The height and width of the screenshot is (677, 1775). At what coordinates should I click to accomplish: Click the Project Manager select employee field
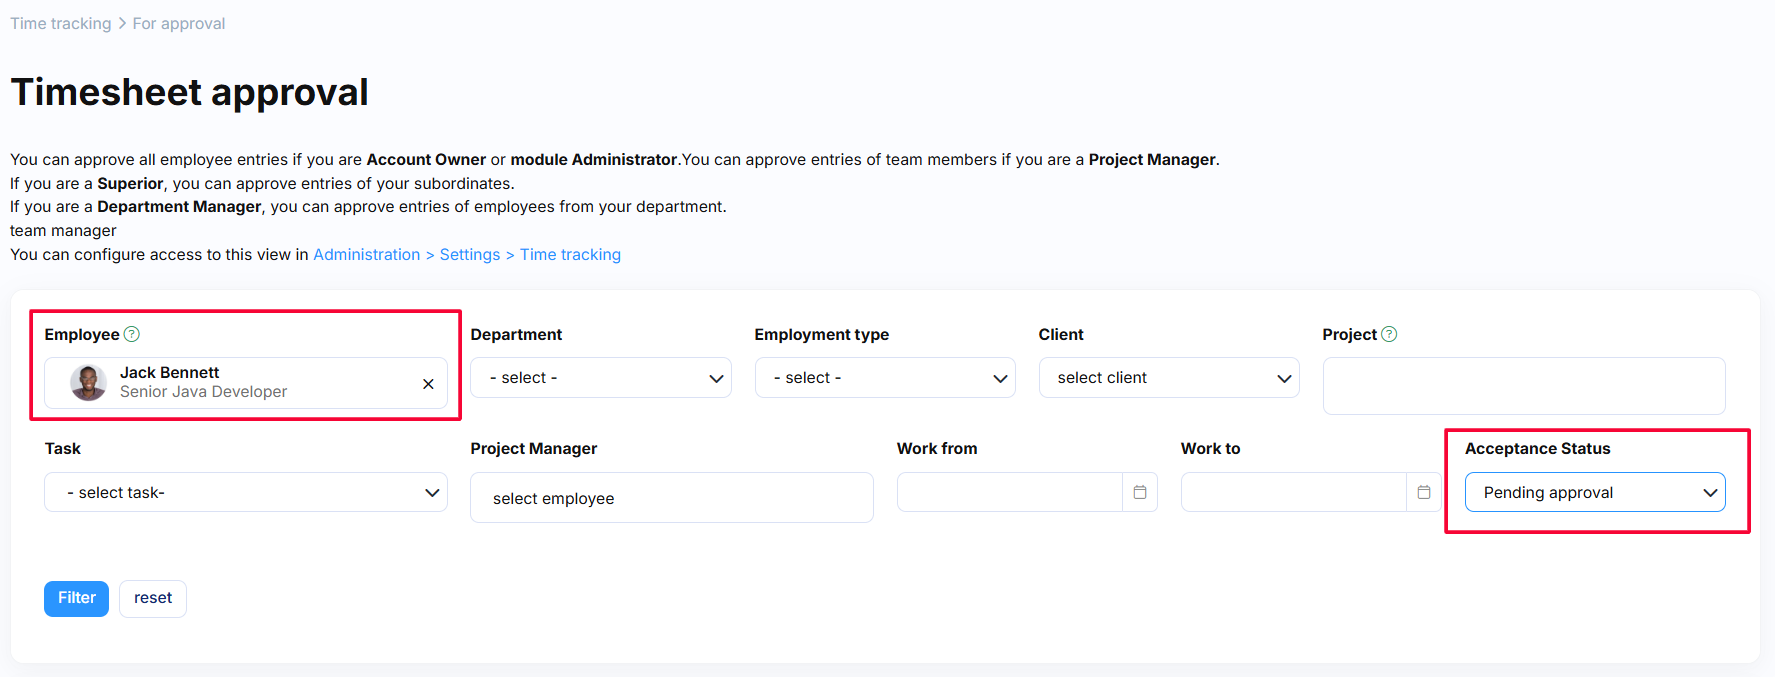pyautogui.click(x=671, y=498)
